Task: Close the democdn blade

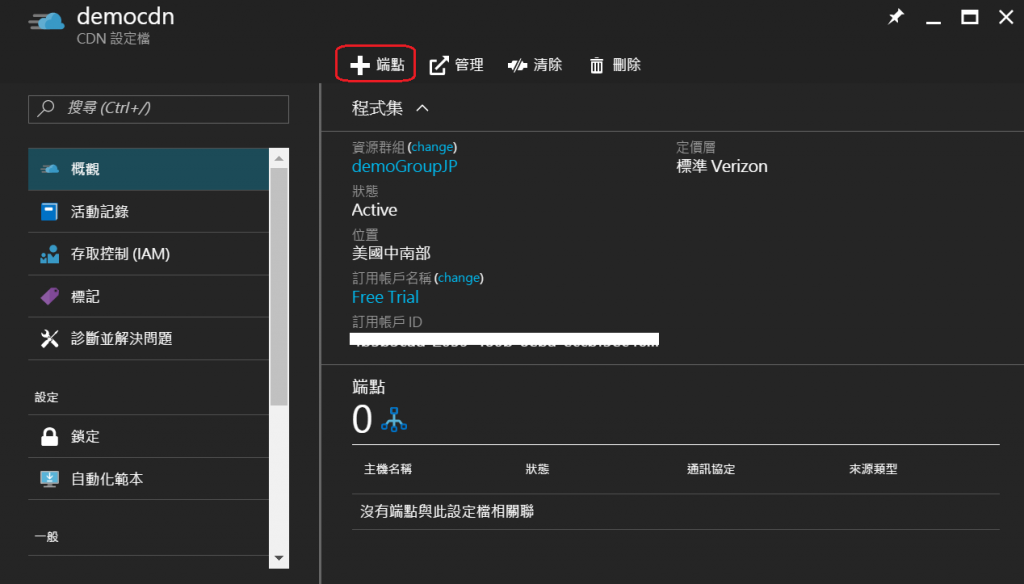Action: 1006,17
